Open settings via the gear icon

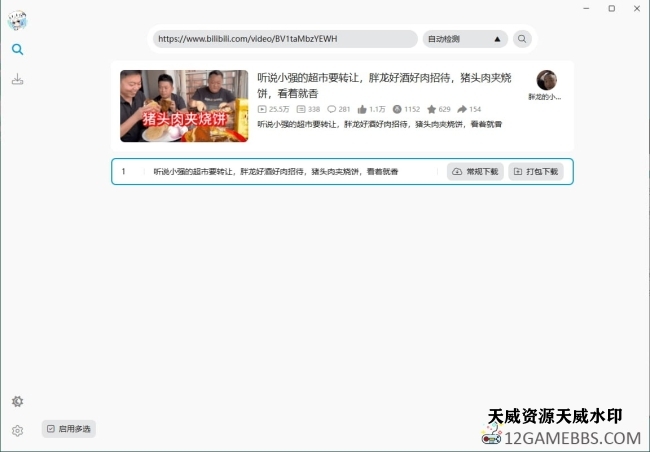(x=17, y=431)
